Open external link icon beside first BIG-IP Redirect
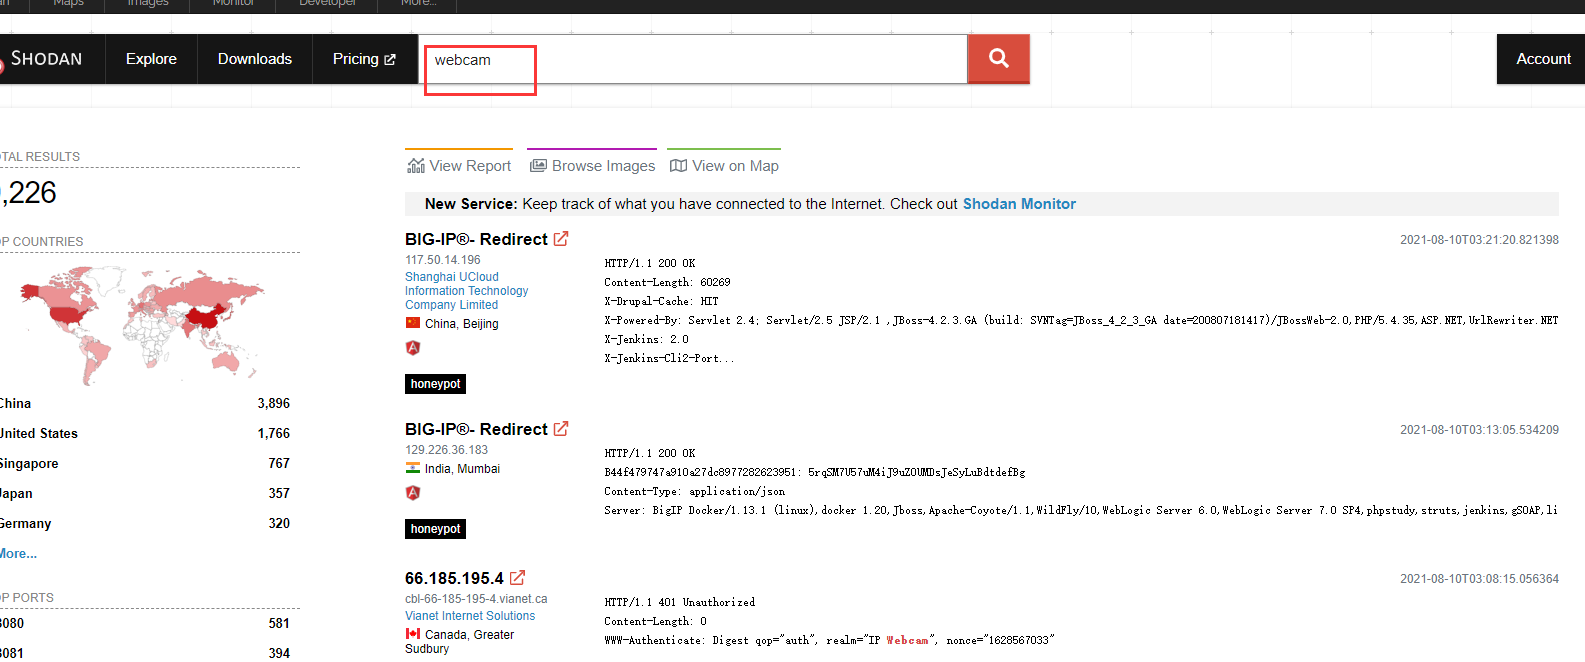Viewport: 1585px width, 662px height. (x=561, y=239)
